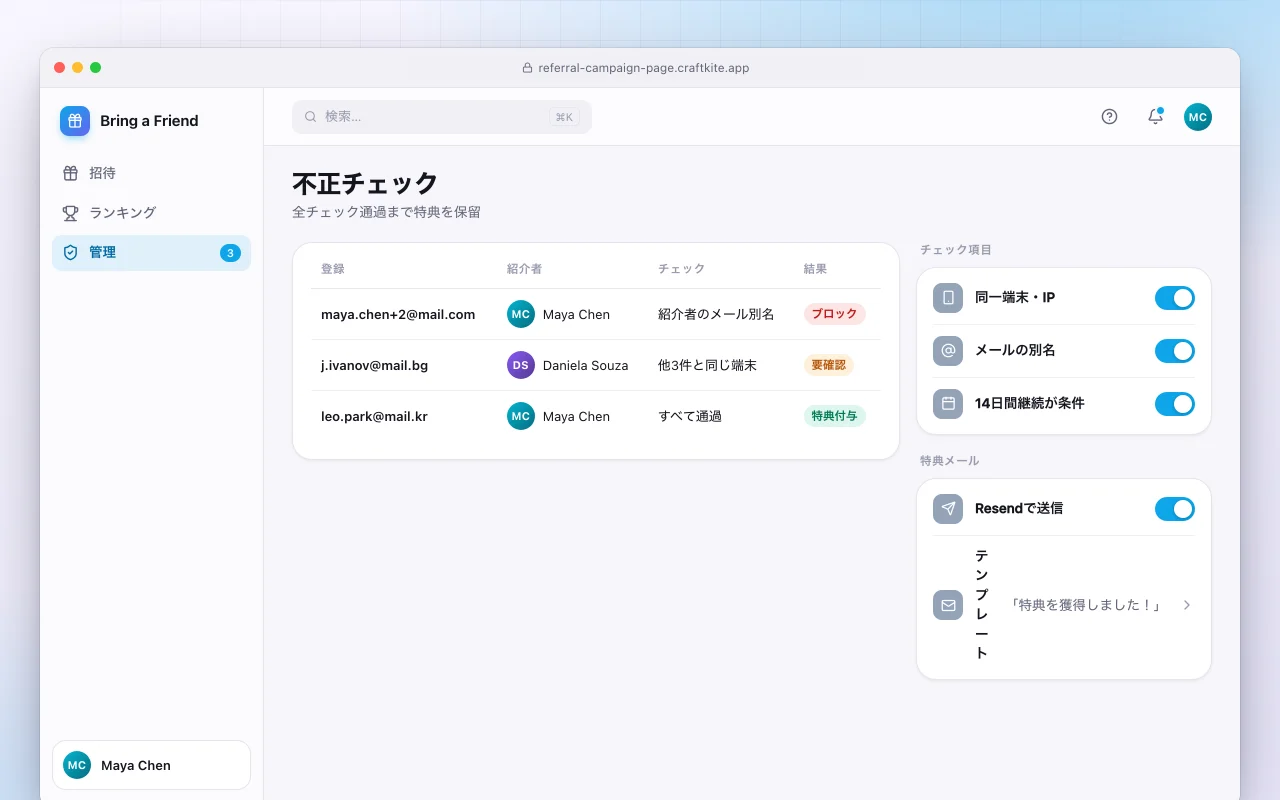
Task: Click 紹介者のメール別名 check text
Action: point(716,314)
